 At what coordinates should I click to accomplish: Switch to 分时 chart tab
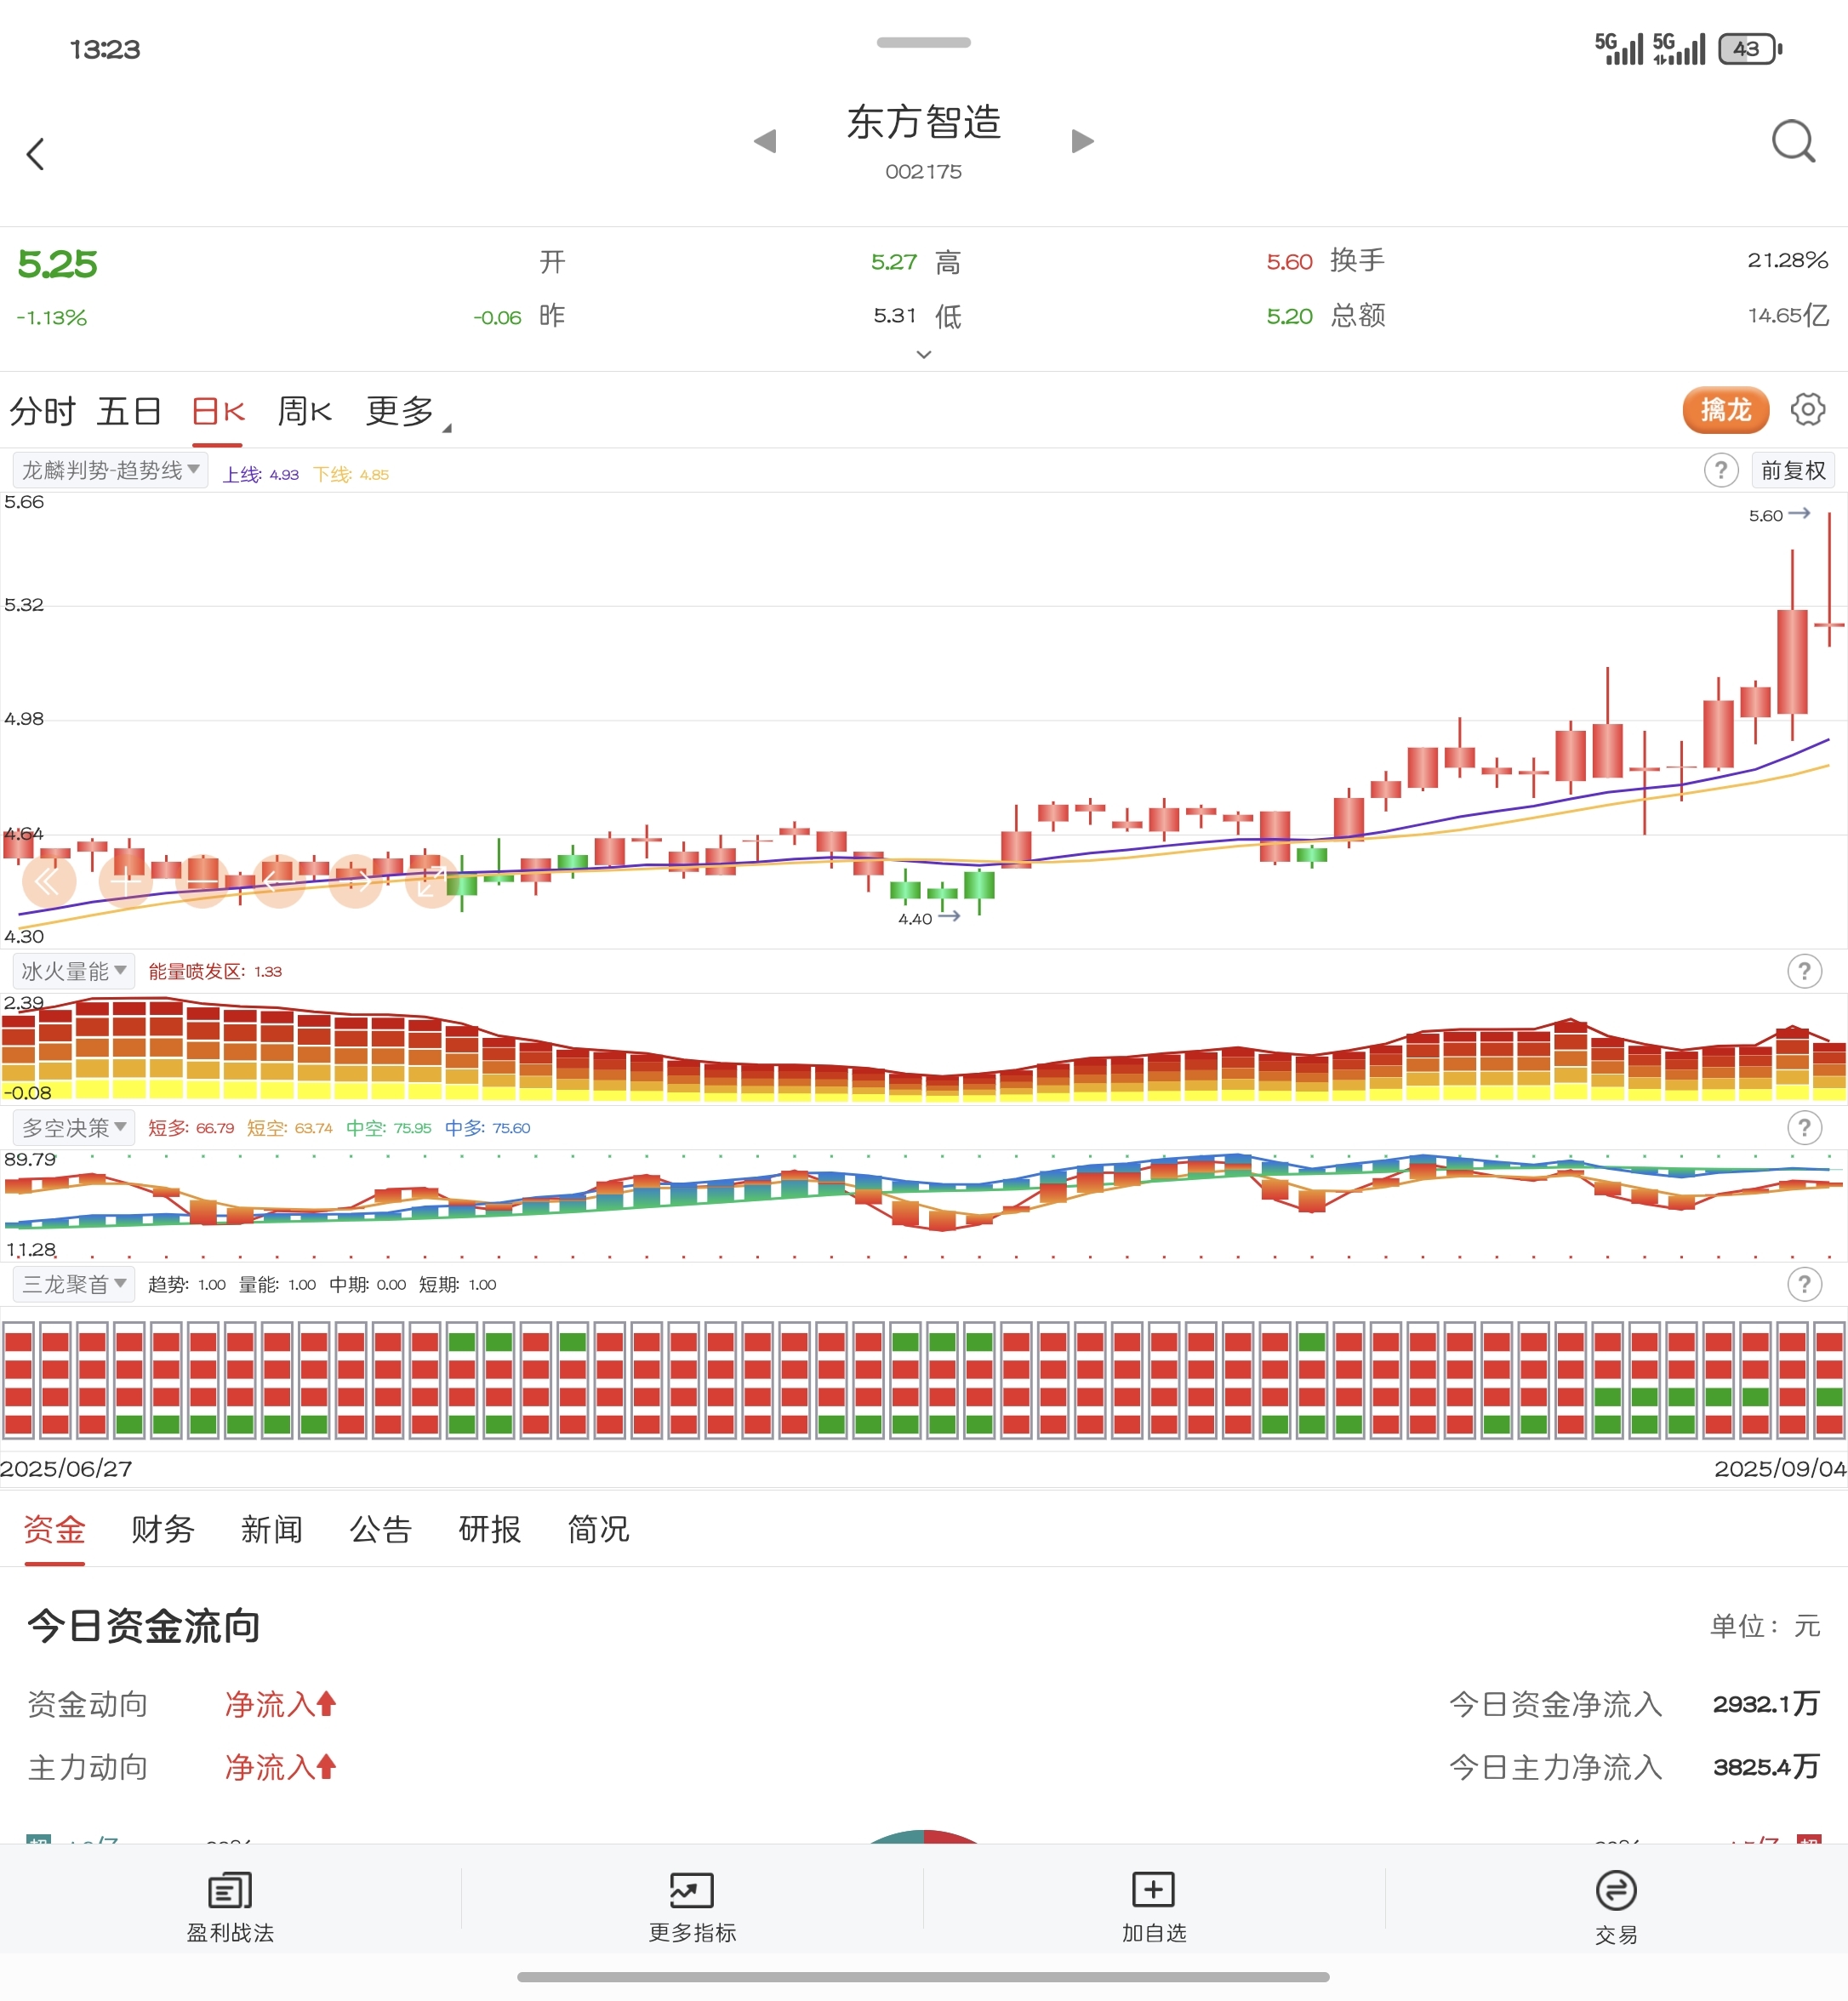point(43,411)
